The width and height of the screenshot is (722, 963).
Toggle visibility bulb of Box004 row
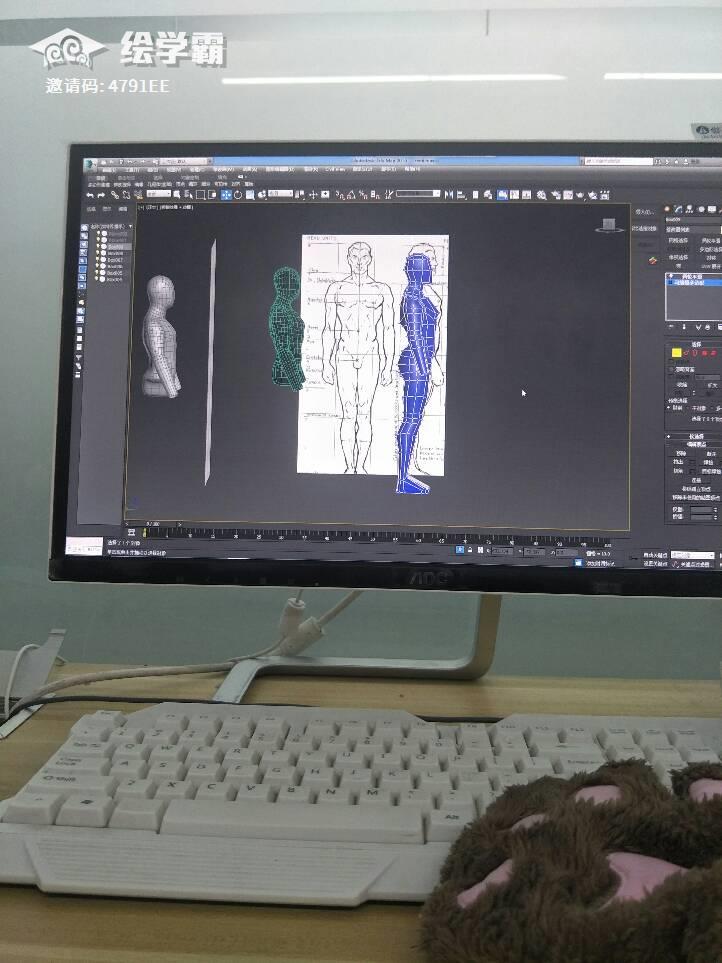click(x=96, y=279)
